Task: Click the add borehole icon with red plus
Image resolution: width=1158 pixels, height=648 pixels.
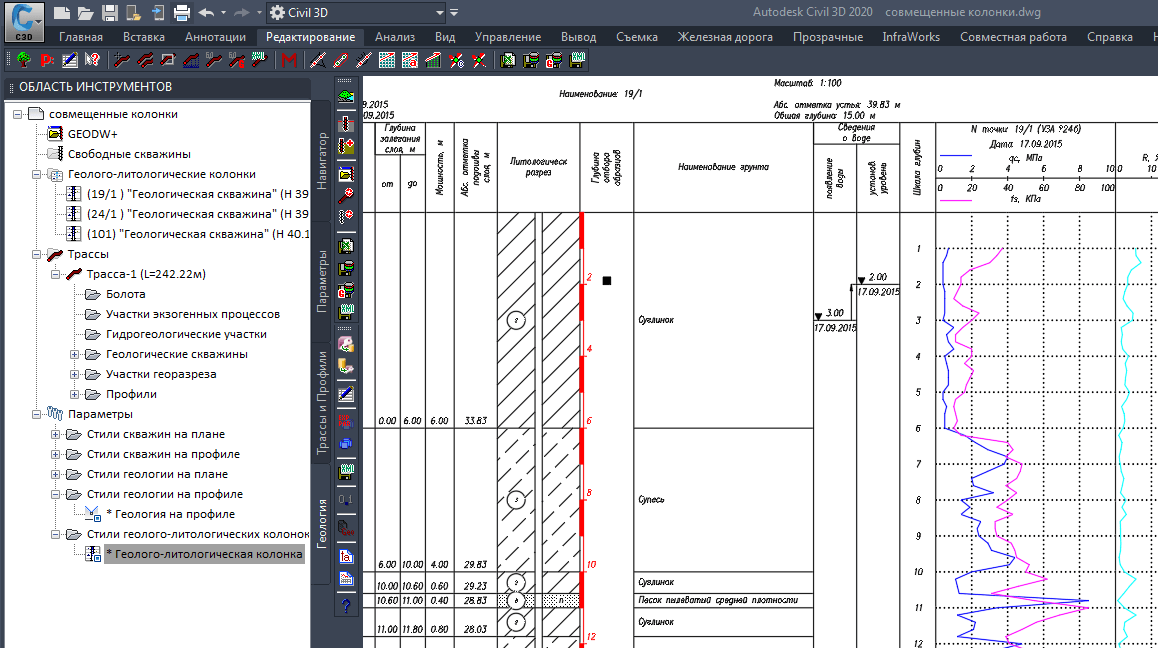Action: coord(346,146)
